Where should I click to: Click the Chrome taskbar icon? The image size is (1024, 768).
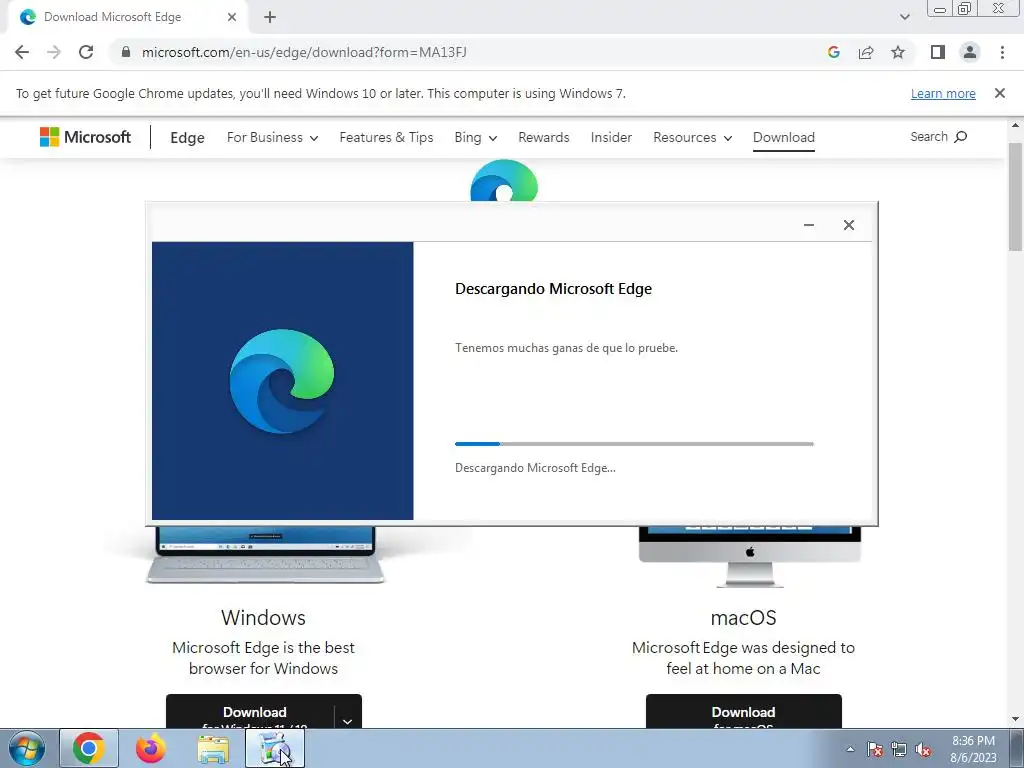click(x=89, y=748)
